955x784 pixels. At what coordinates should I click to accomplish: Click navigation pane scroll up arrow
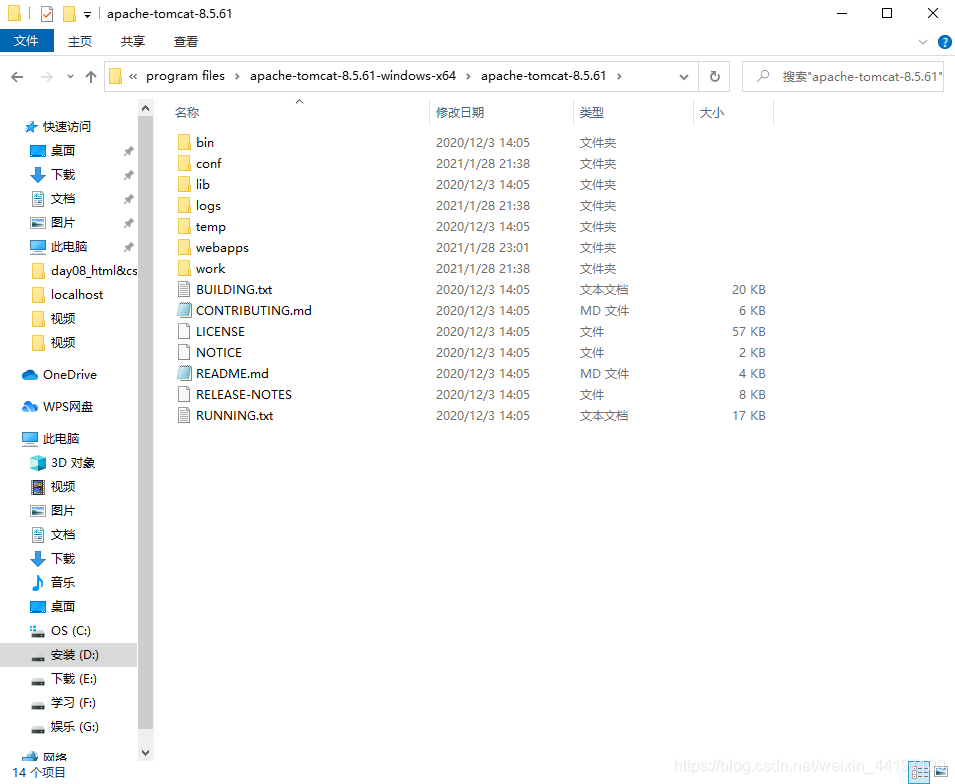pyautogui.click(x=145, y=108)
